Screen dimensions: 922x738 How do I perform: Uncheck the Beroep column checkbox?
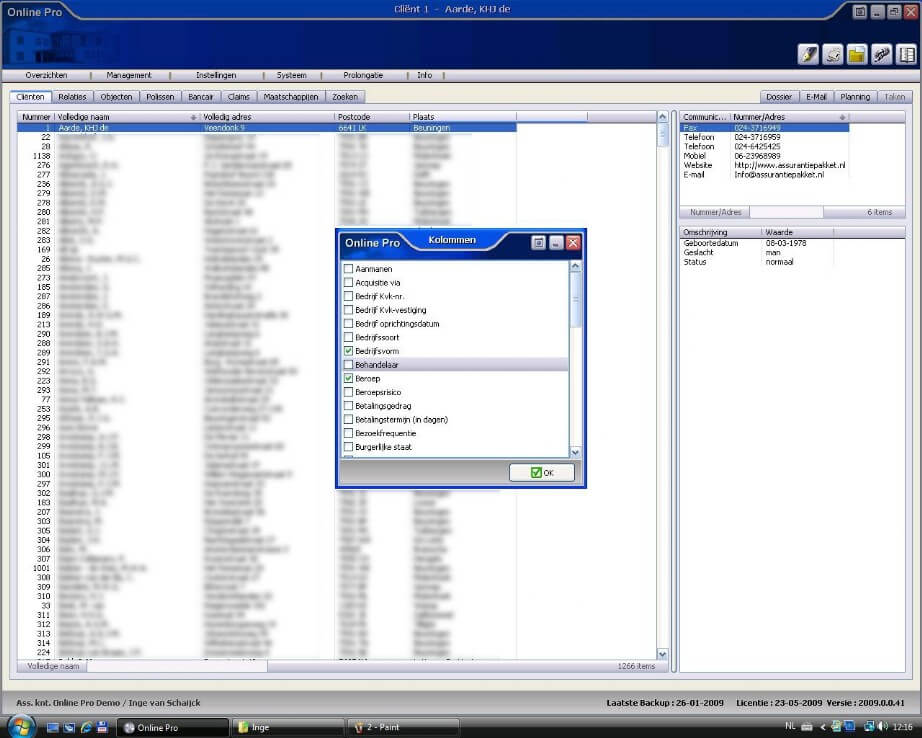point(348,379)
